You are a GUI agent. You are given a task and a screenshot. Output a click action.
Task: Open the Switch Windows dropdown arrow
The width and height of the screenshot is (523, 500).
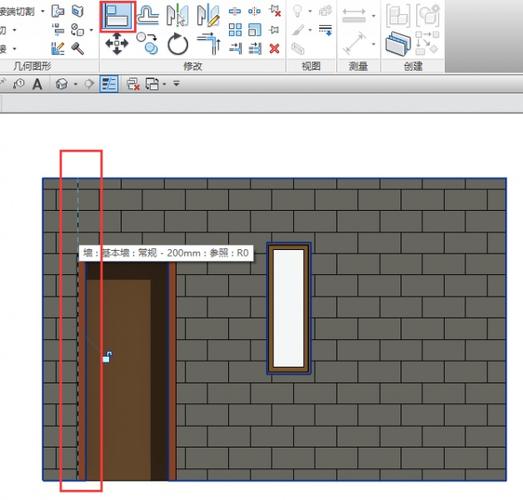tap(164, 84)
